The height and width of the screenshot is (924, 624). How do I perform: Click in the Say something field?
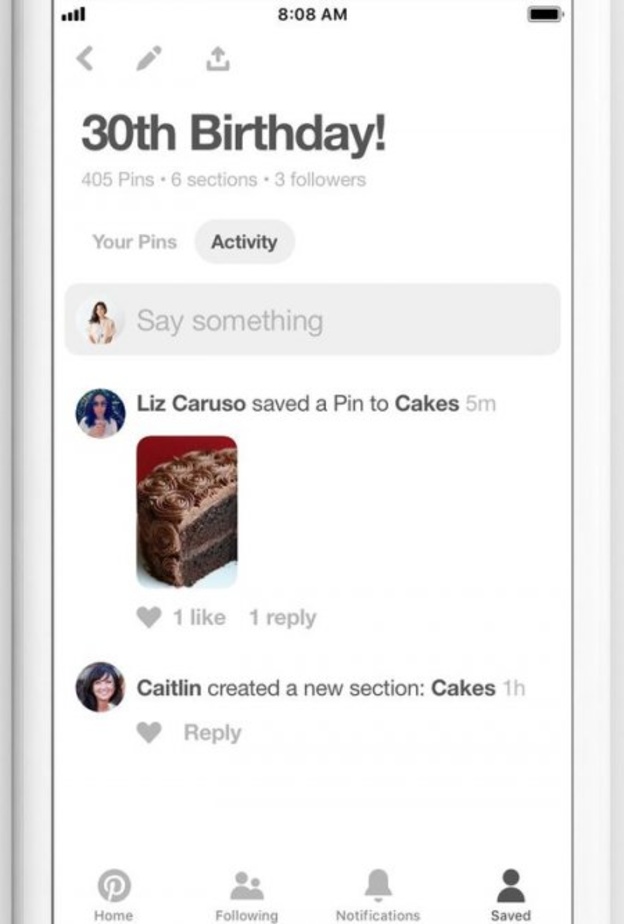[330, 321]
